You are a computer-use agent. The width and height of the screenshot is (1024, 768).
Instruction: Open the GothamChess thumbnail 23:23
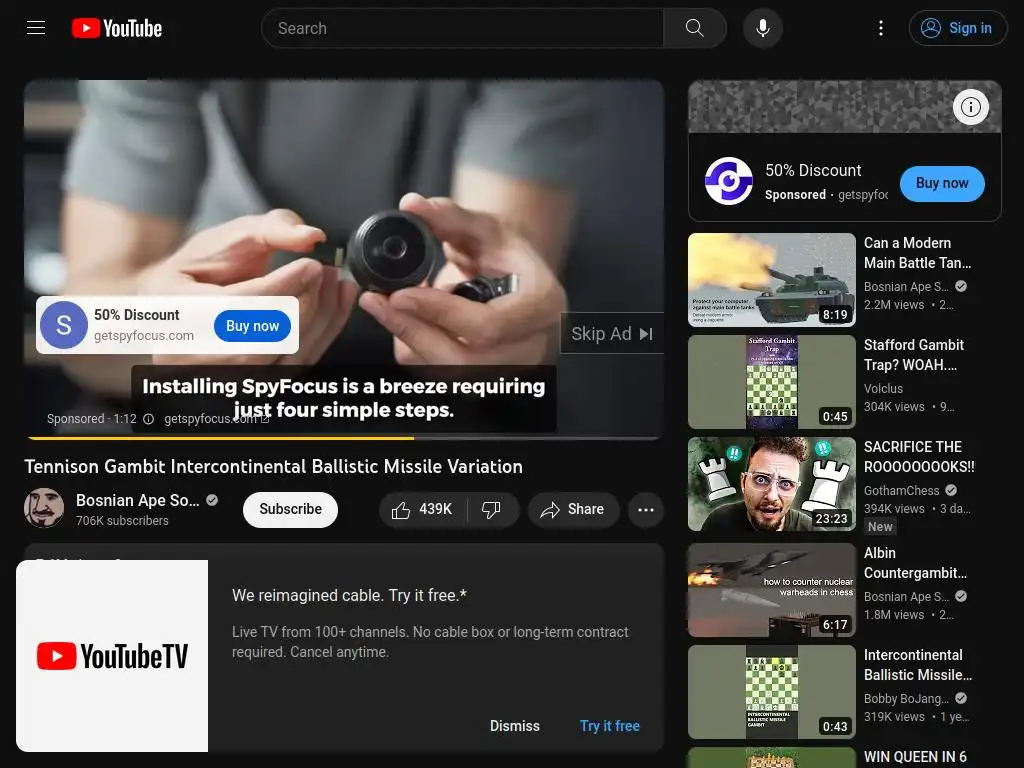(772, 484)
